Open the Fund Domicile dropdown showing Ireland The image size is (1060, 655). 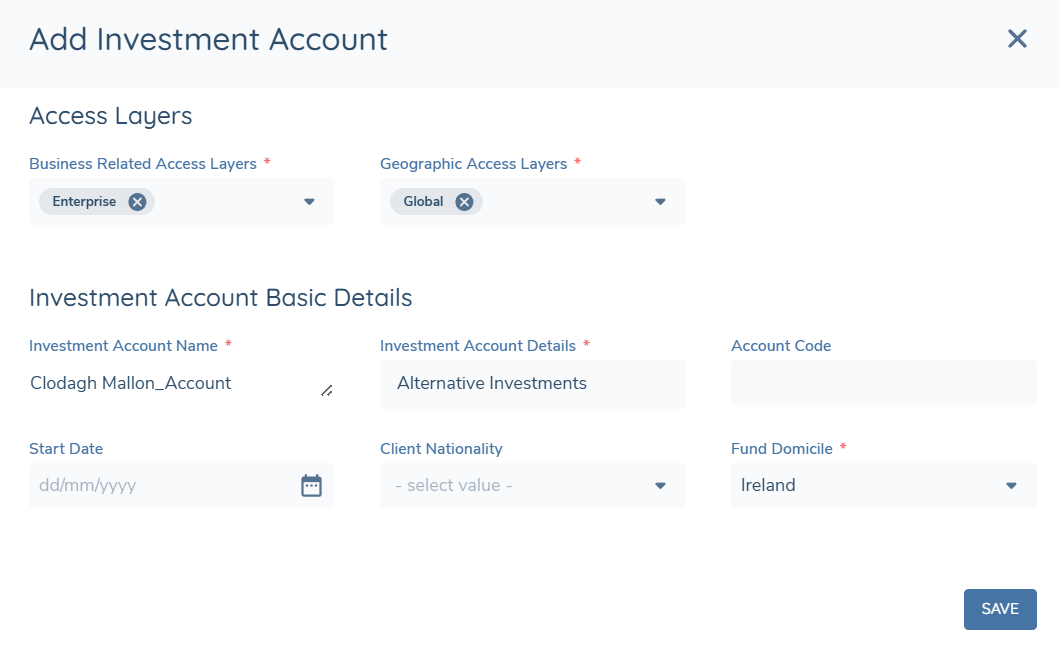coord(880,485)
